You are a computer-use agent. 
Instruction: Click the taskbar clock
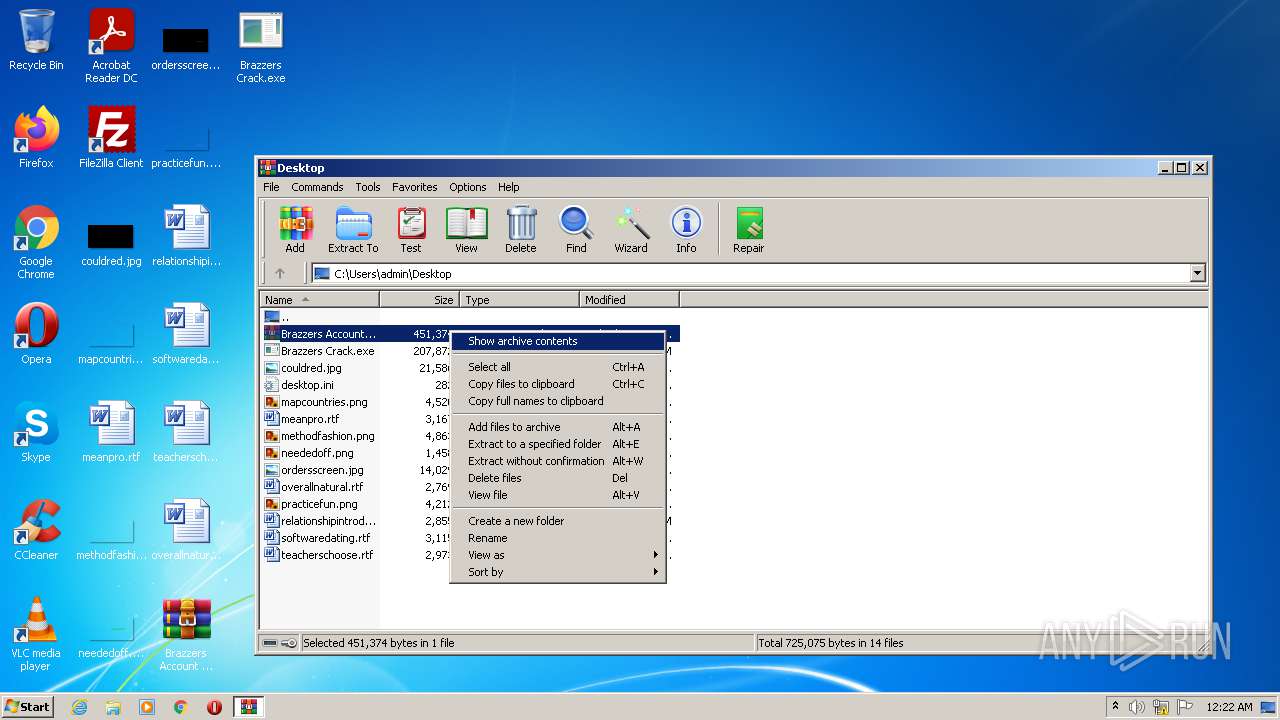coord(1229,707)
